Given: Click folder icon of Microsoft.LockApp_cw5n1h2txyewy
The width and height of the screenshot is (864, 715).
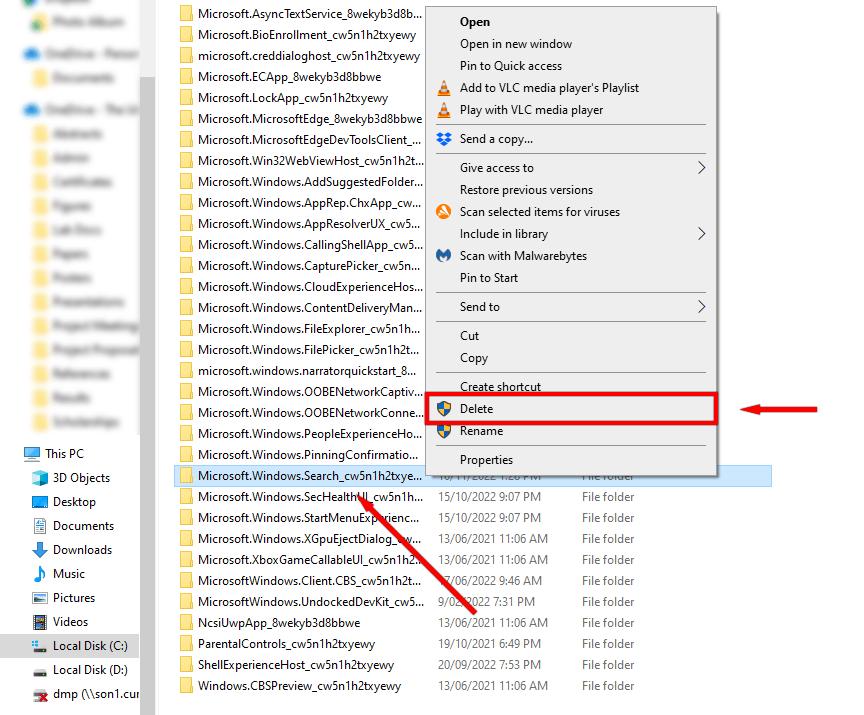Looking at the screenshot, I should 186,98.
